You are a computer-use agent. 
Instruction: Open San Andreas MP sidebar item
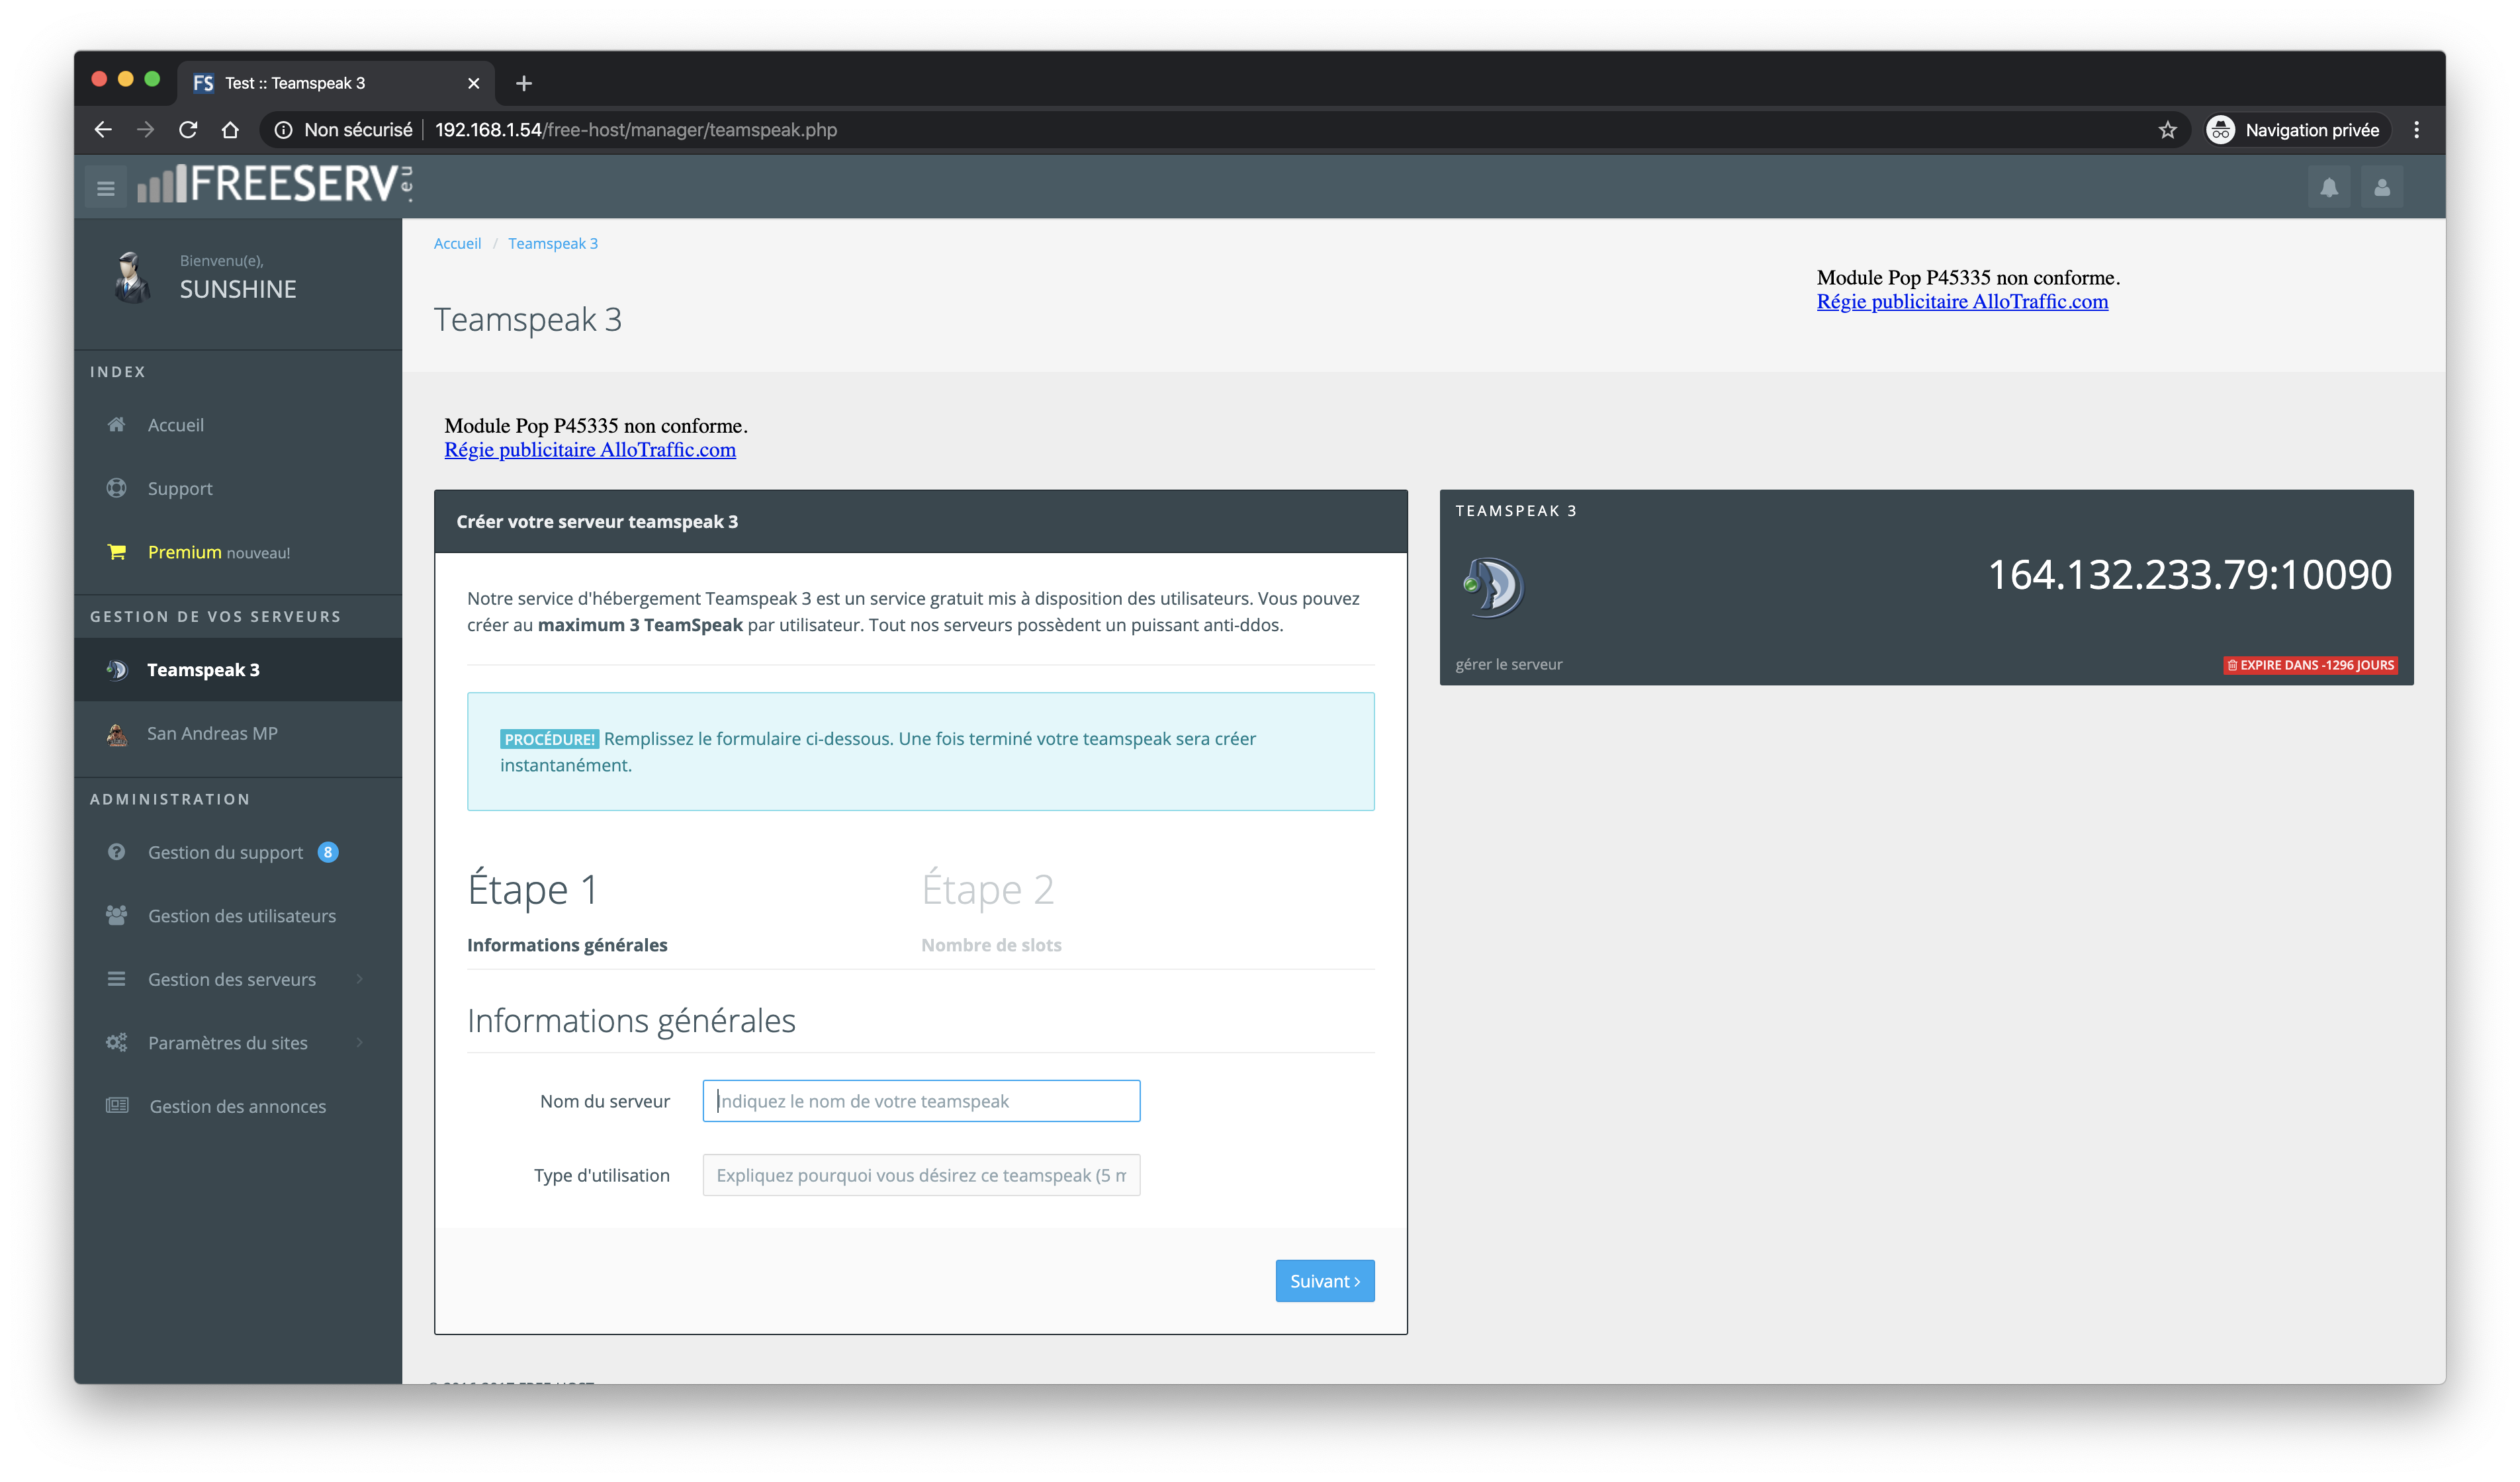coord(212,733)
